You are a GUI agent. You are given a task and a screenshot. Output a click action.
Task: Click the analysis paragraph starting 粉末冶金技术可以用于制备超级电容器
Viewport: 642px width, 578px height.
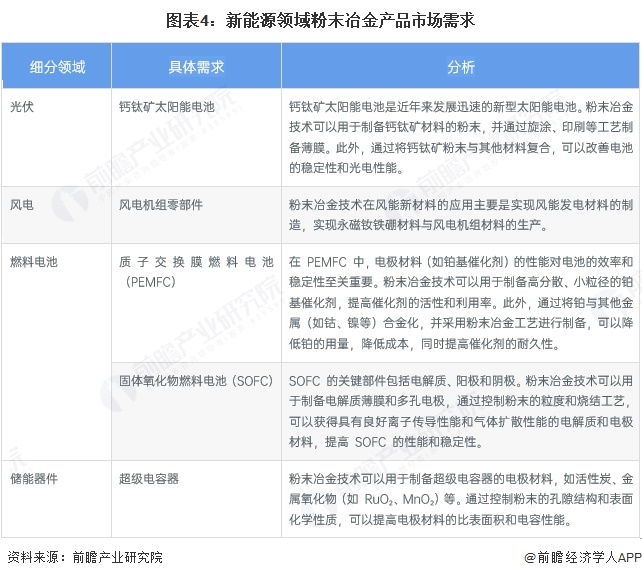click(x=461, y=499)
